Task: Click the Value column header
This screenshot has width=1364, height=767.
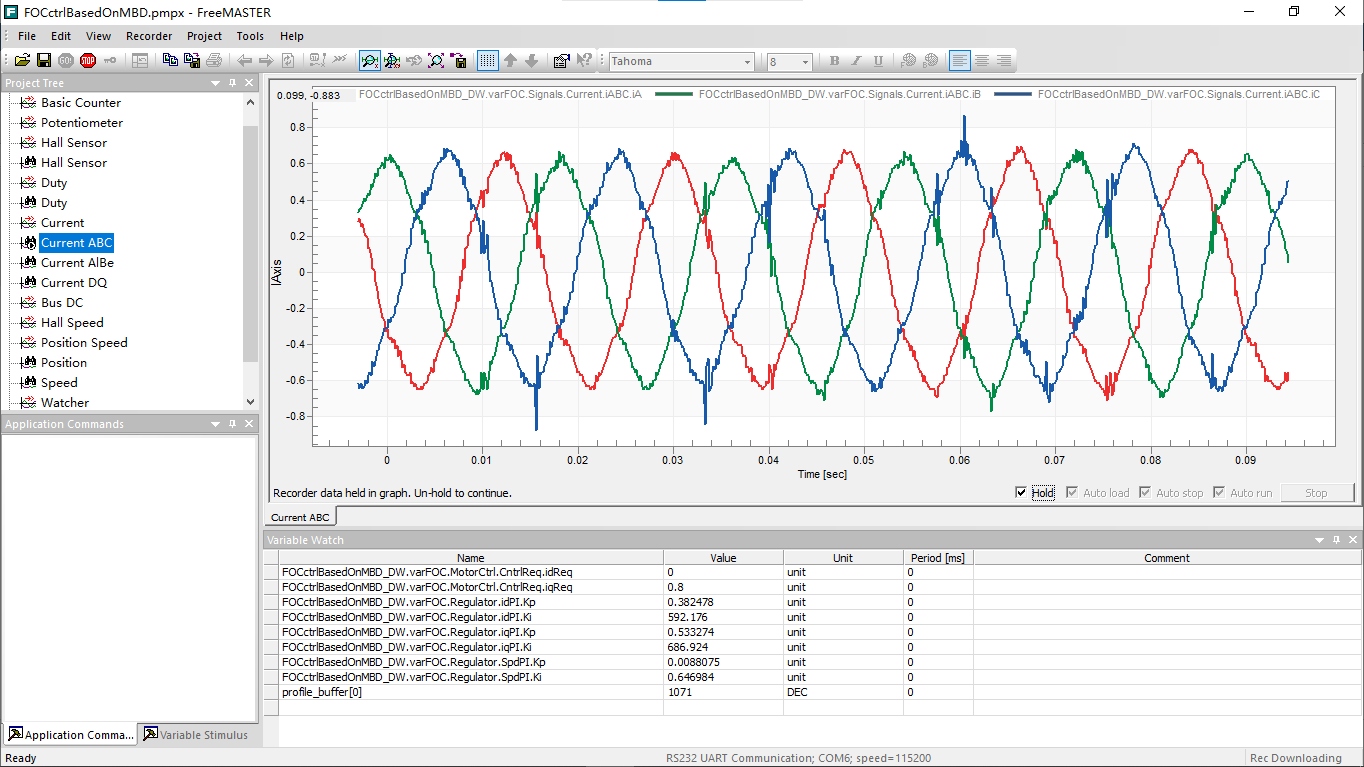Action: click(723, 558)
